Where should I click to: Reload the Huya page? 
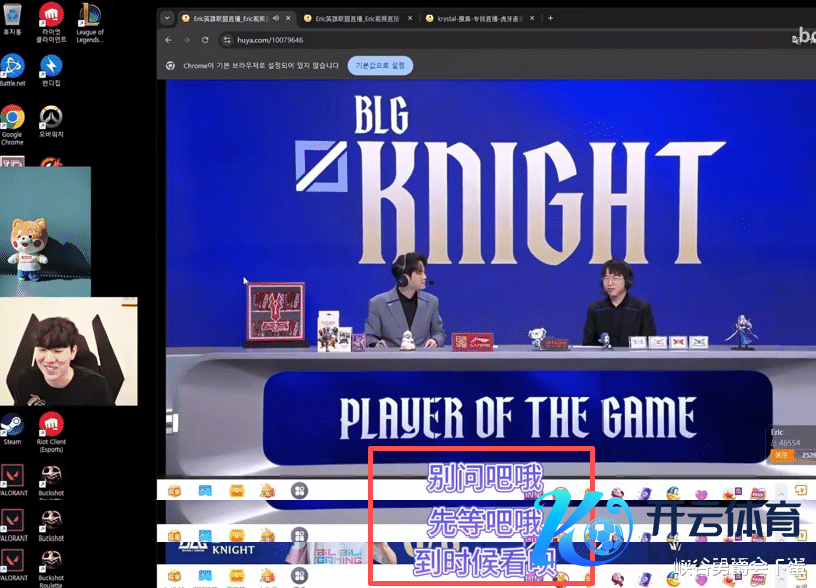205,39
